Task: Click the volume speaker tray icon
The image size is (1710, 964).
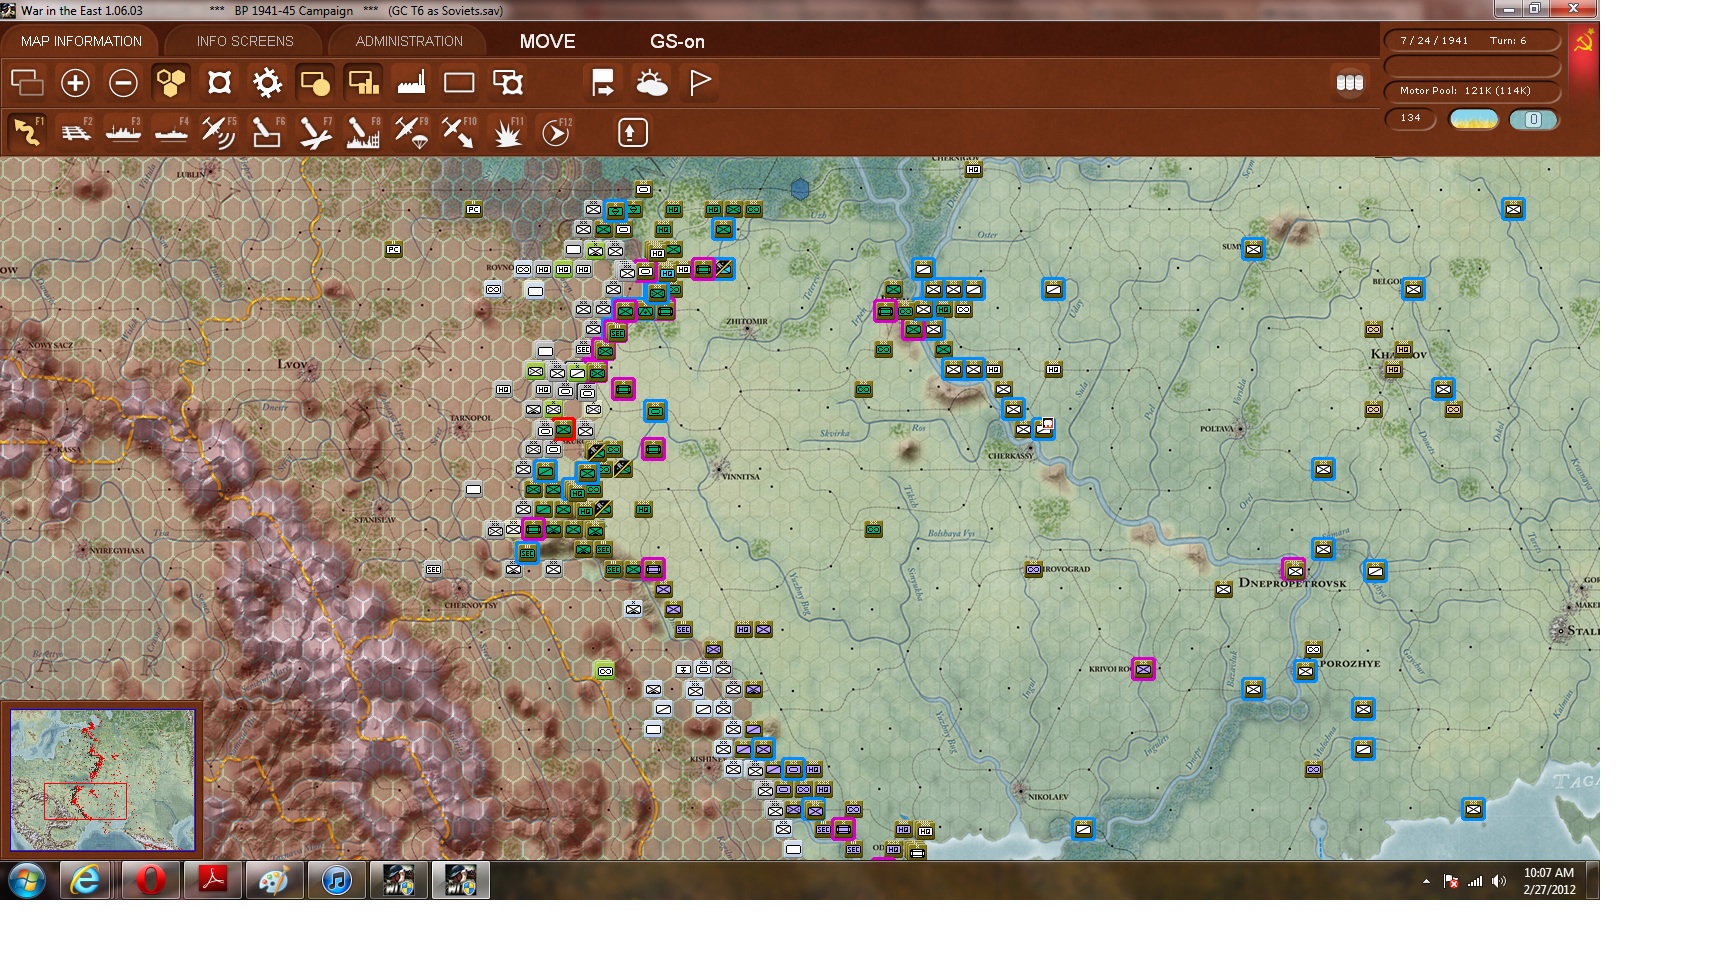Action: [x=1498, y=881]
